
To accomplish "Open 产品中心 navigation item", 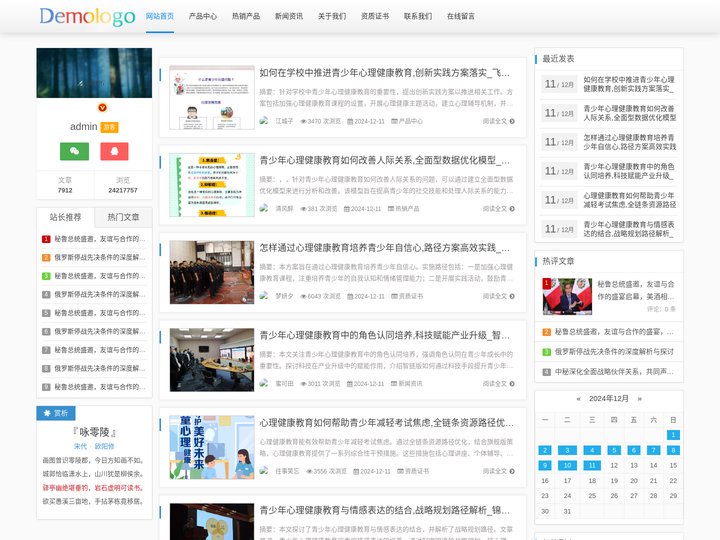I will 202,16.
